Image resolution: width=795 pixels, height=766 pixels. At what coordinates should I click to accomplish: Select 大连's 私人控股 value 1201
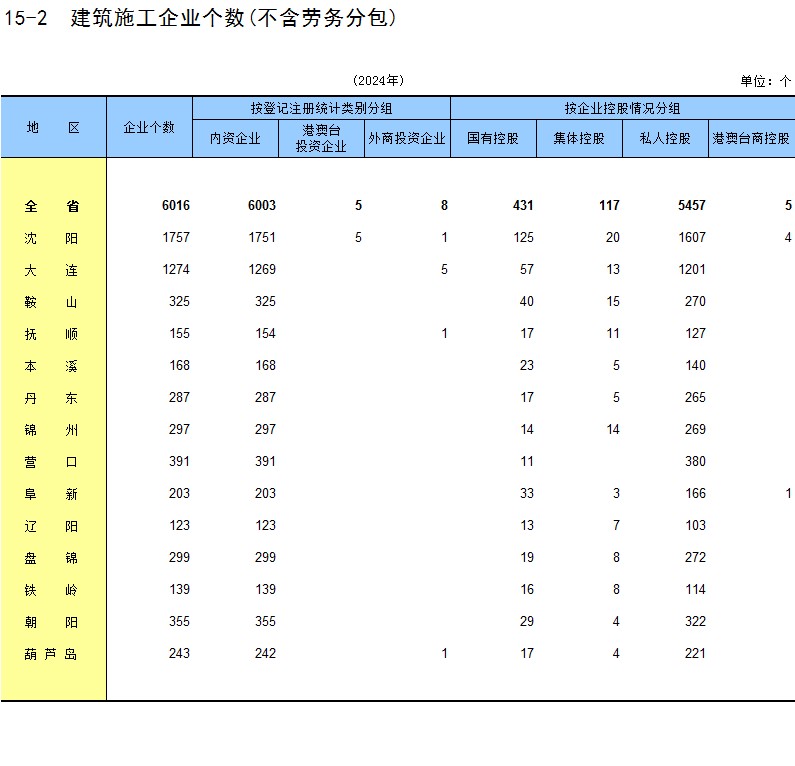pos(689,270)
